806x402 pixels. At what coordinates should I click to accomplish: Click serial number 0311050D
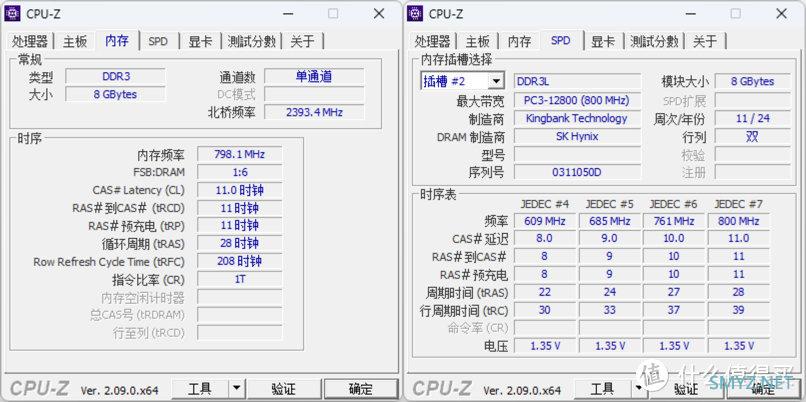point(578,172)
